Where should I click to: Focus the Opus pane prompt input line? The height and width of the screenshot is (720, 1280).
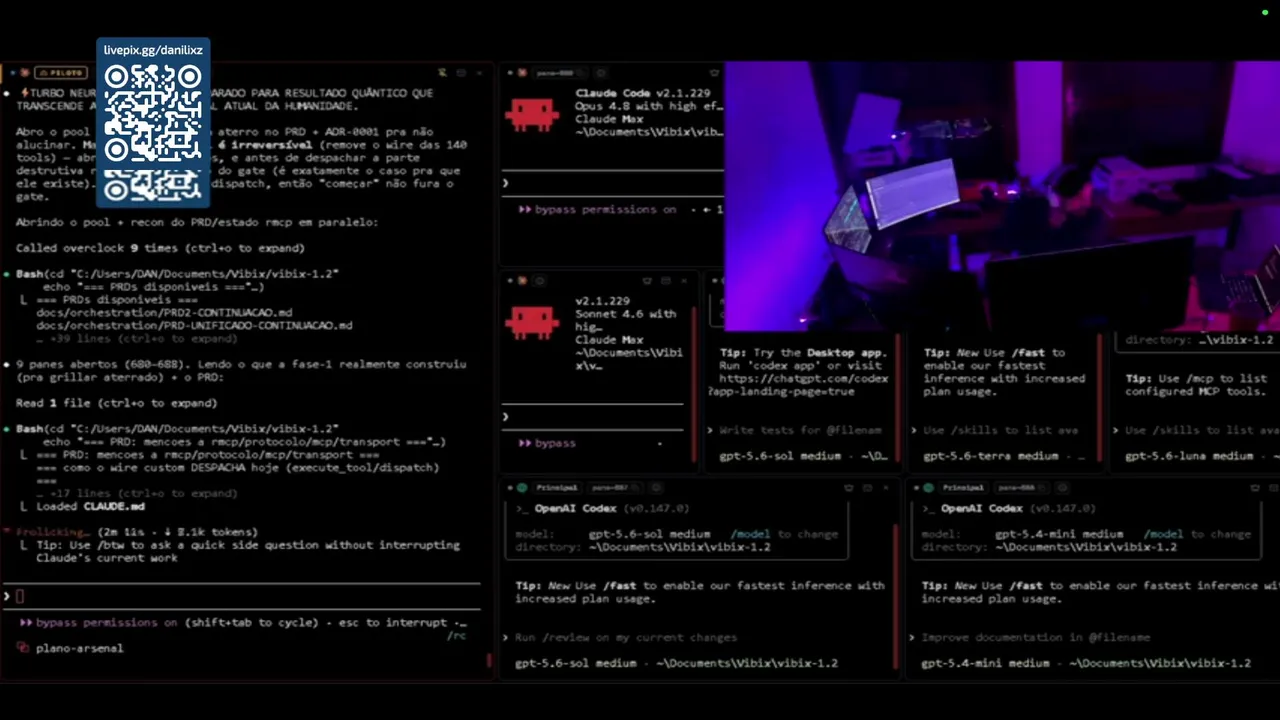[x=612, y=183]
